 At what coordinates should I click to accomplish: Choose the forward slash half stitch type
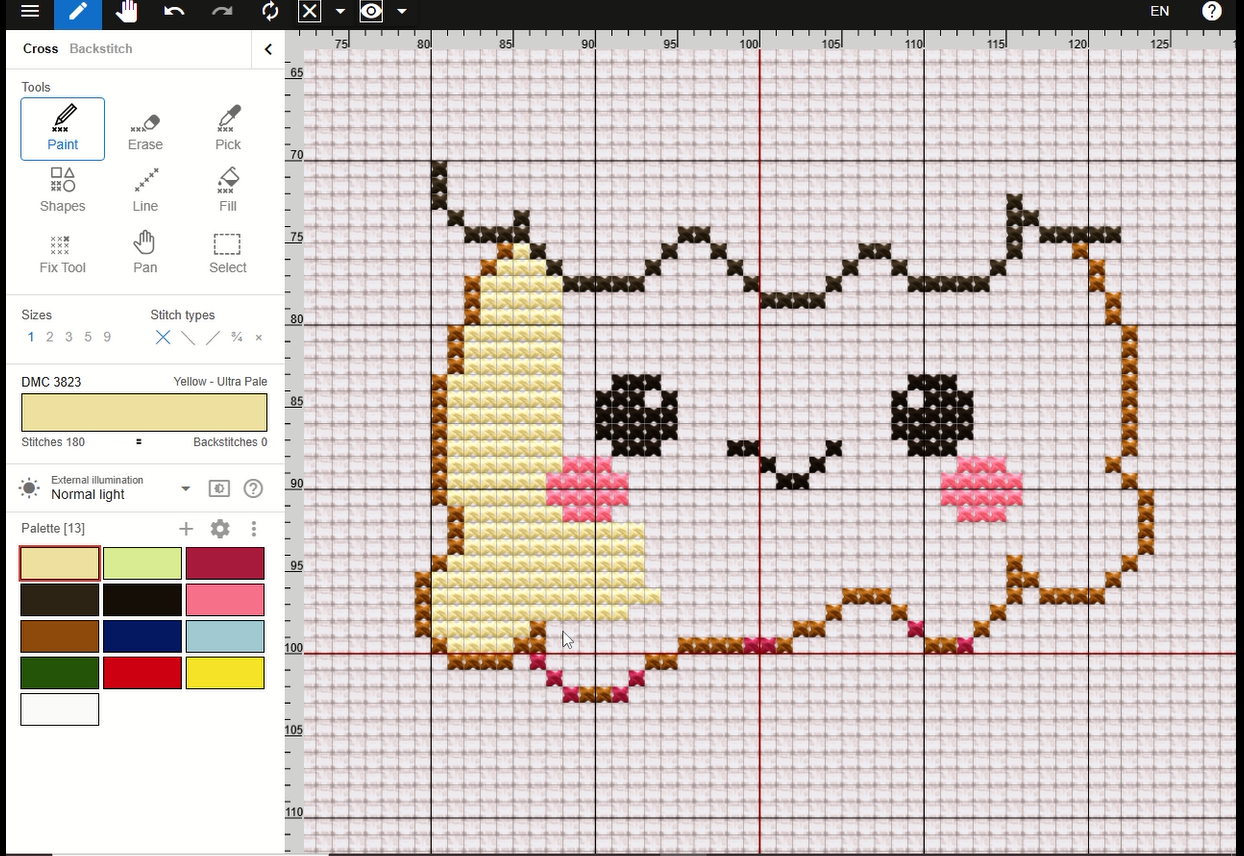(212, 337)
